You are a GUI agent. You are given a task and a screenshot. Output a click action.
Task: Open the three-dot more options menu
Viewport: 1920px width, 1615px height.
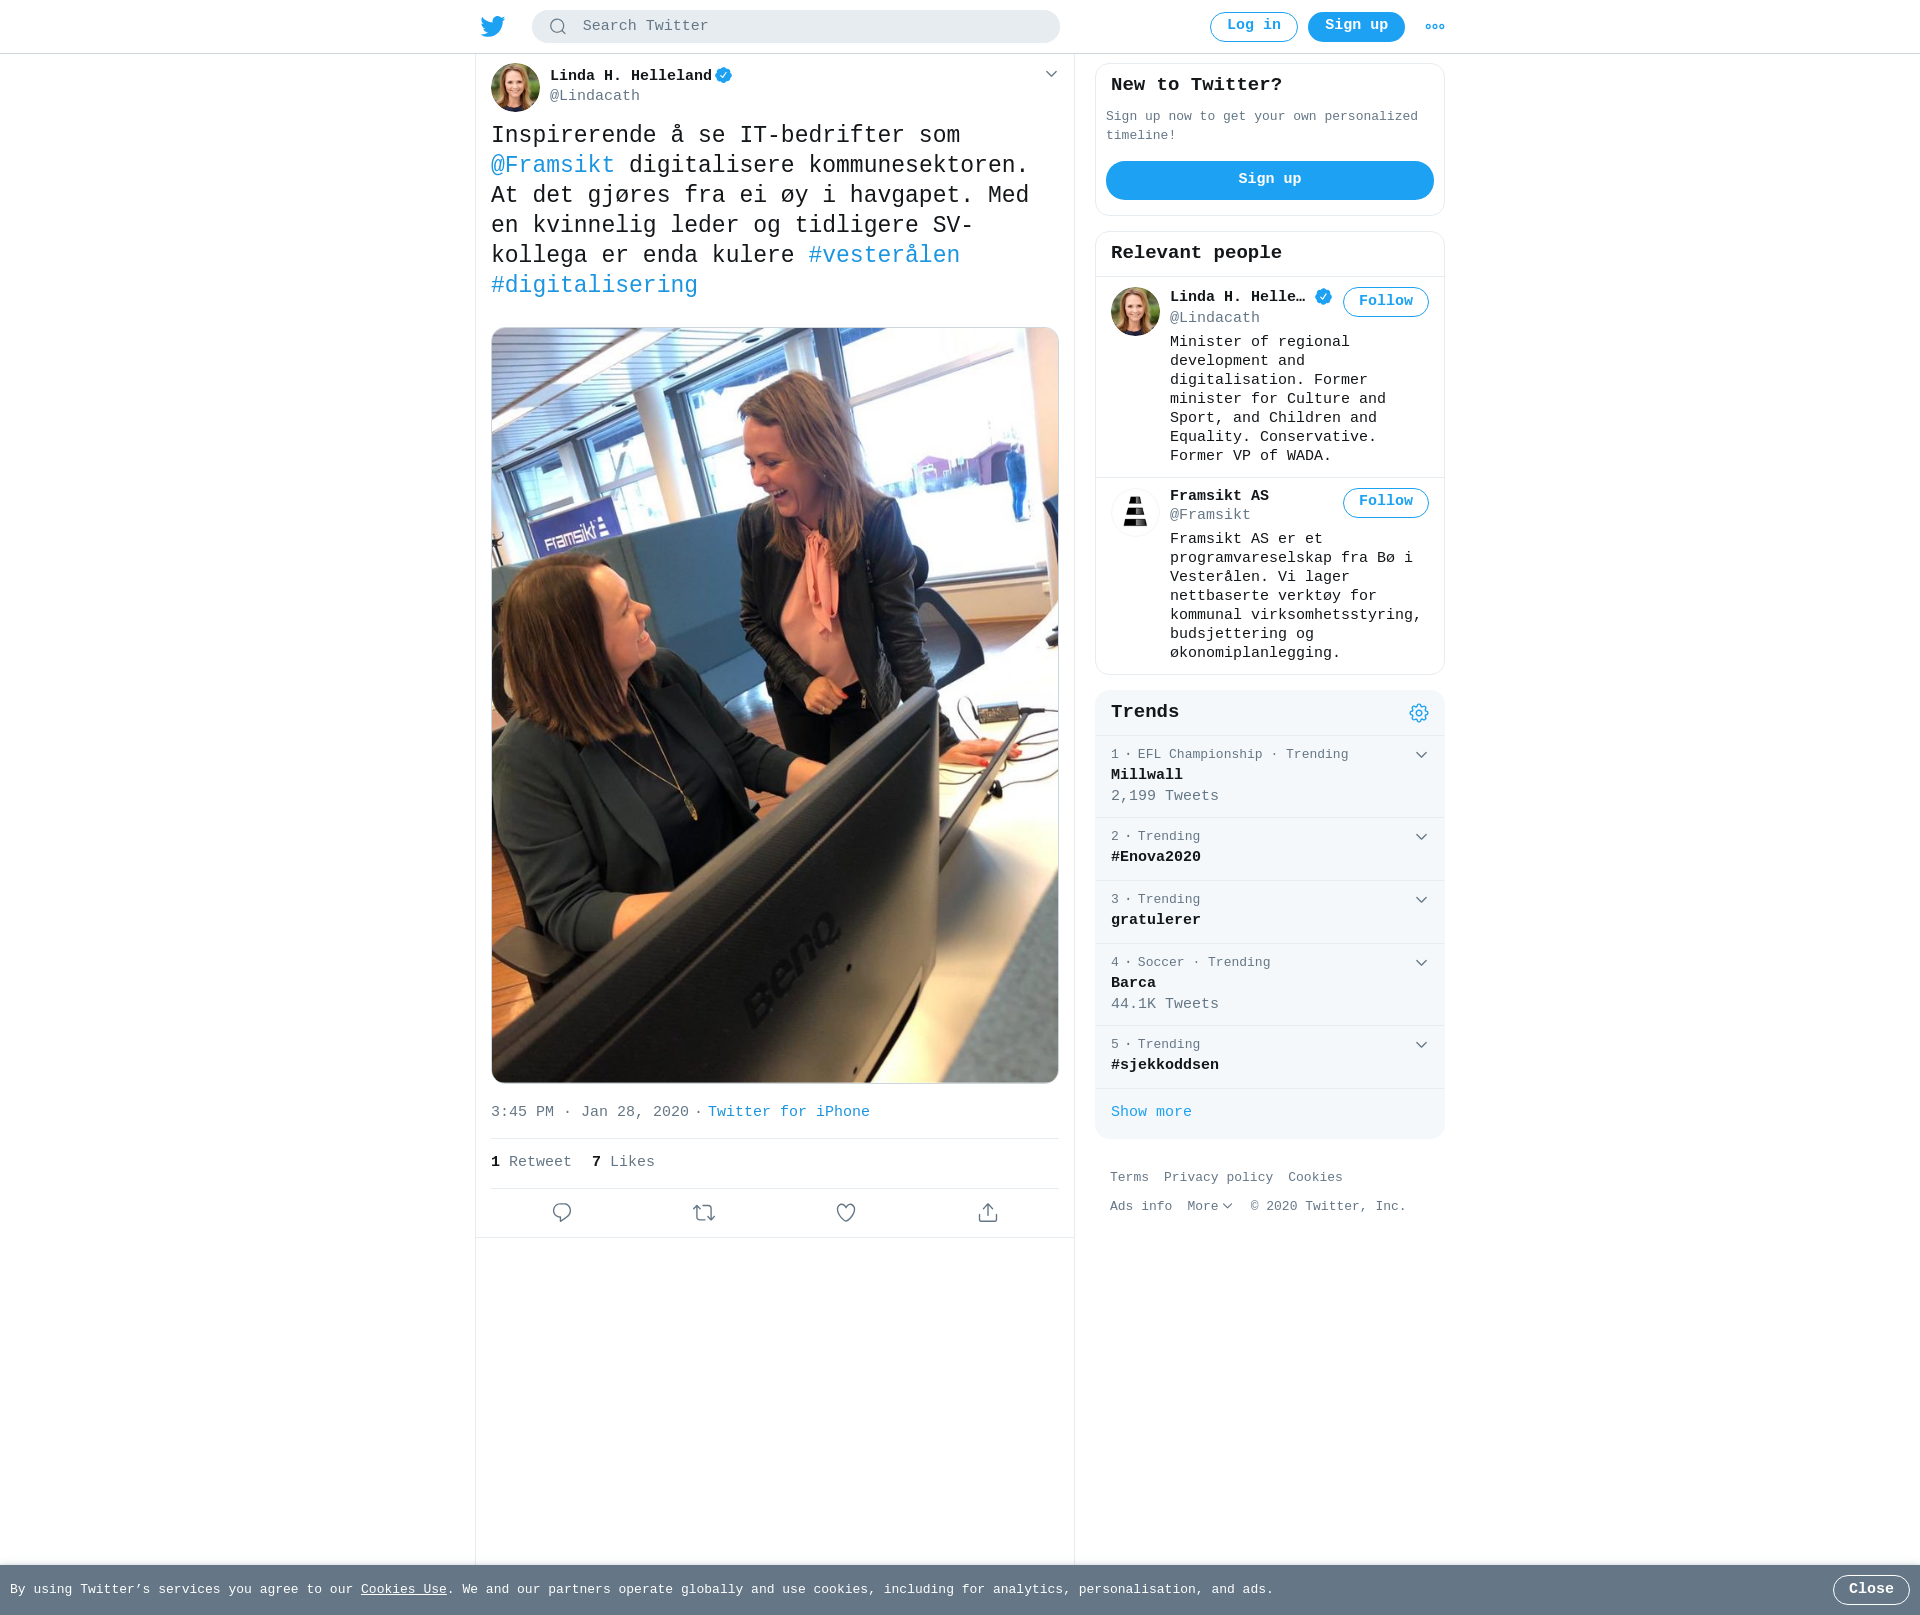point(1435,27)
